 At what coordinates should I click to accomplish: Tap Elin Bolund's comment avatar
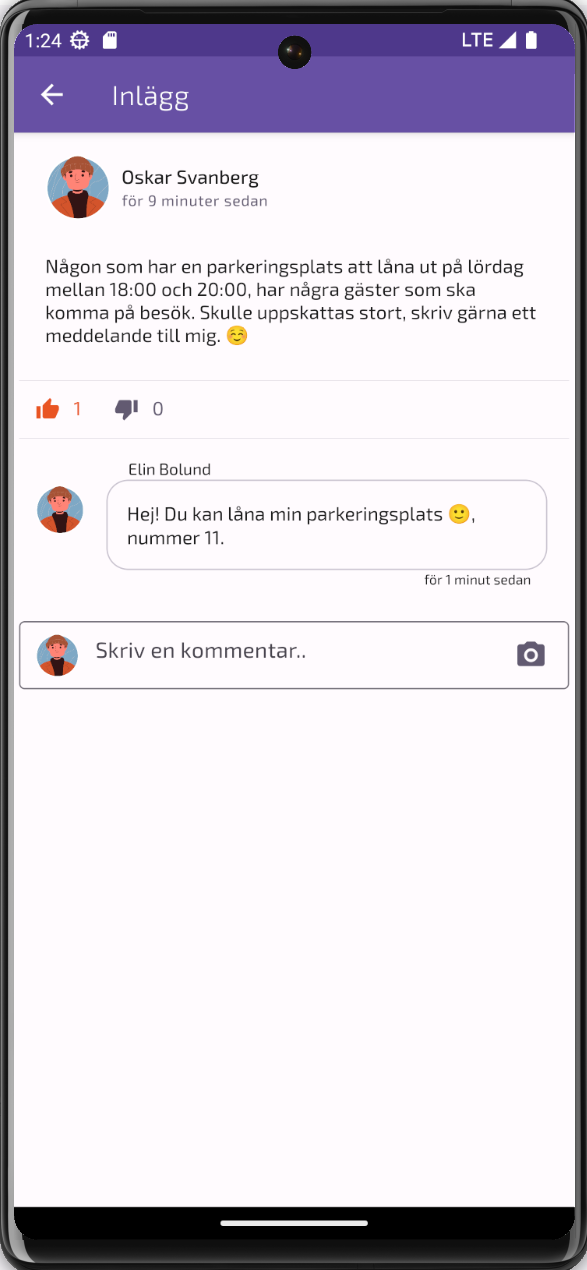point(60,509)
